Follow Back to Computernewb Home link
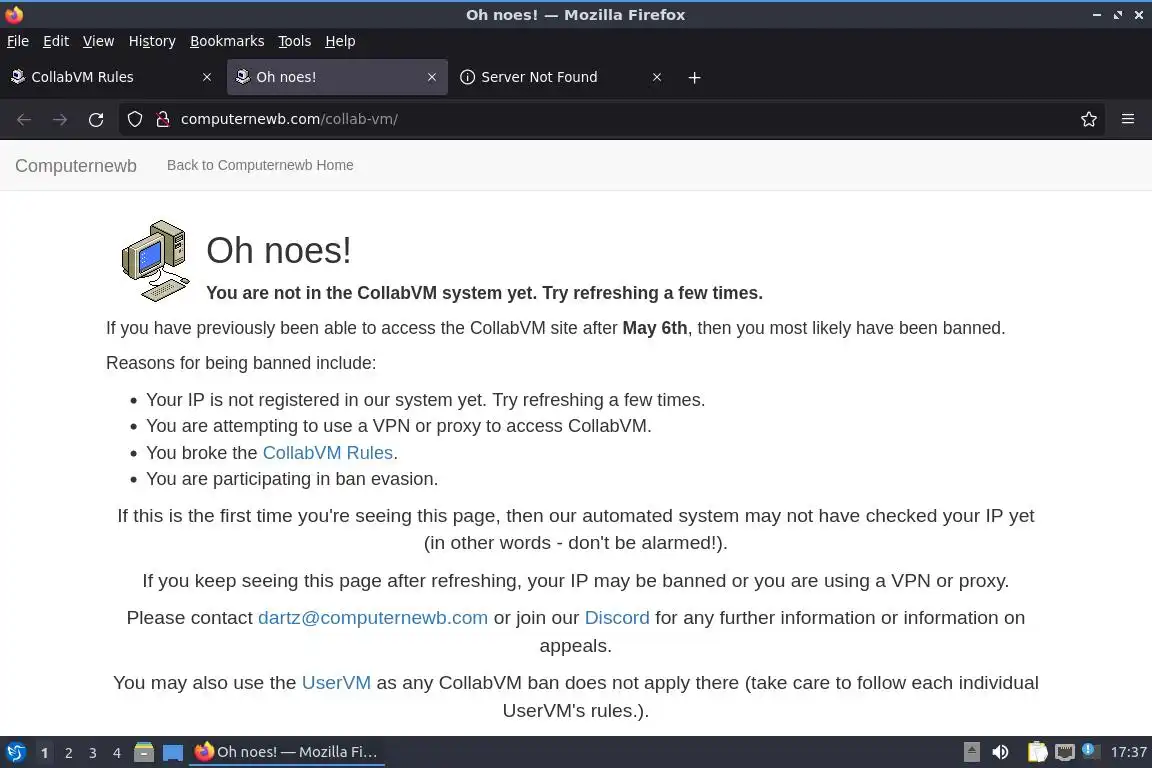 (260, 165)
